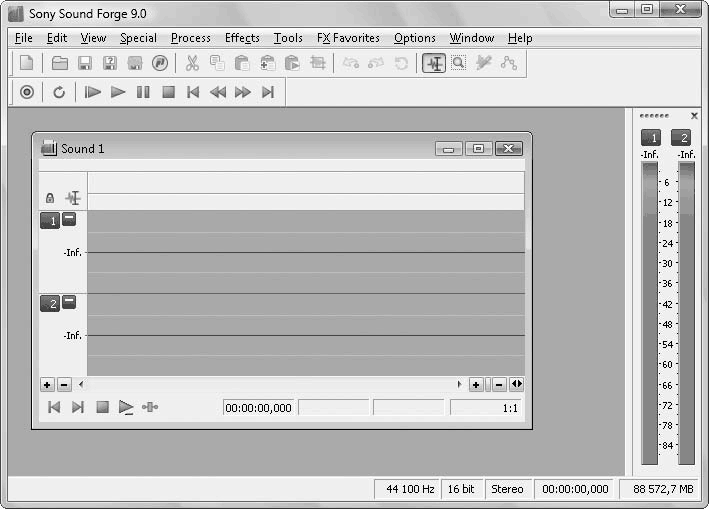
Task: Click the Stereo channels status field
Action: (x=507, y=489)
